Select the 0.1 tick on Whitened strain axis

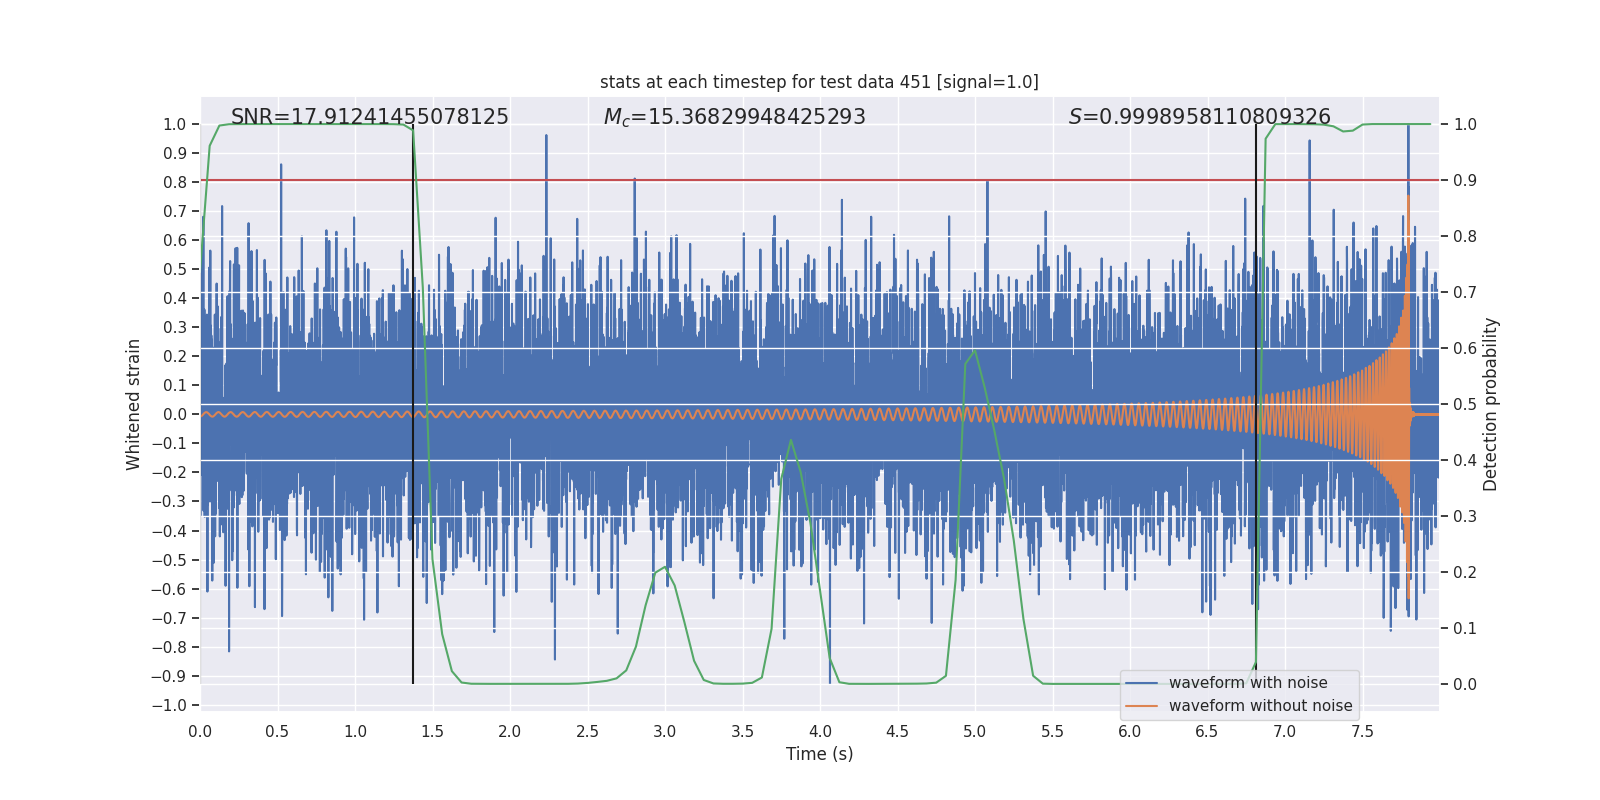click(175, 385)
